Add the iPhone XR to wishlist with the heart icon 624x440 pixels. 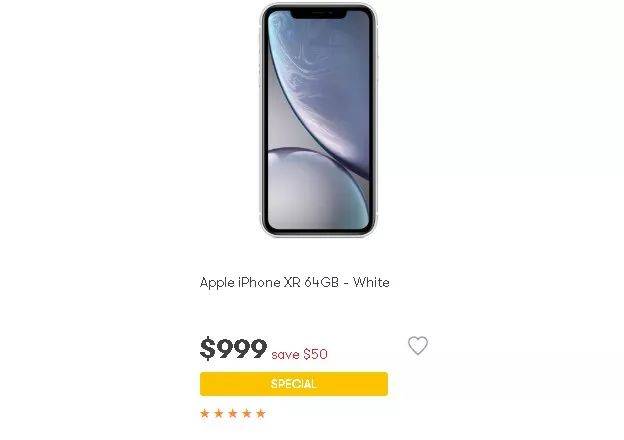[x=418, y=345]
